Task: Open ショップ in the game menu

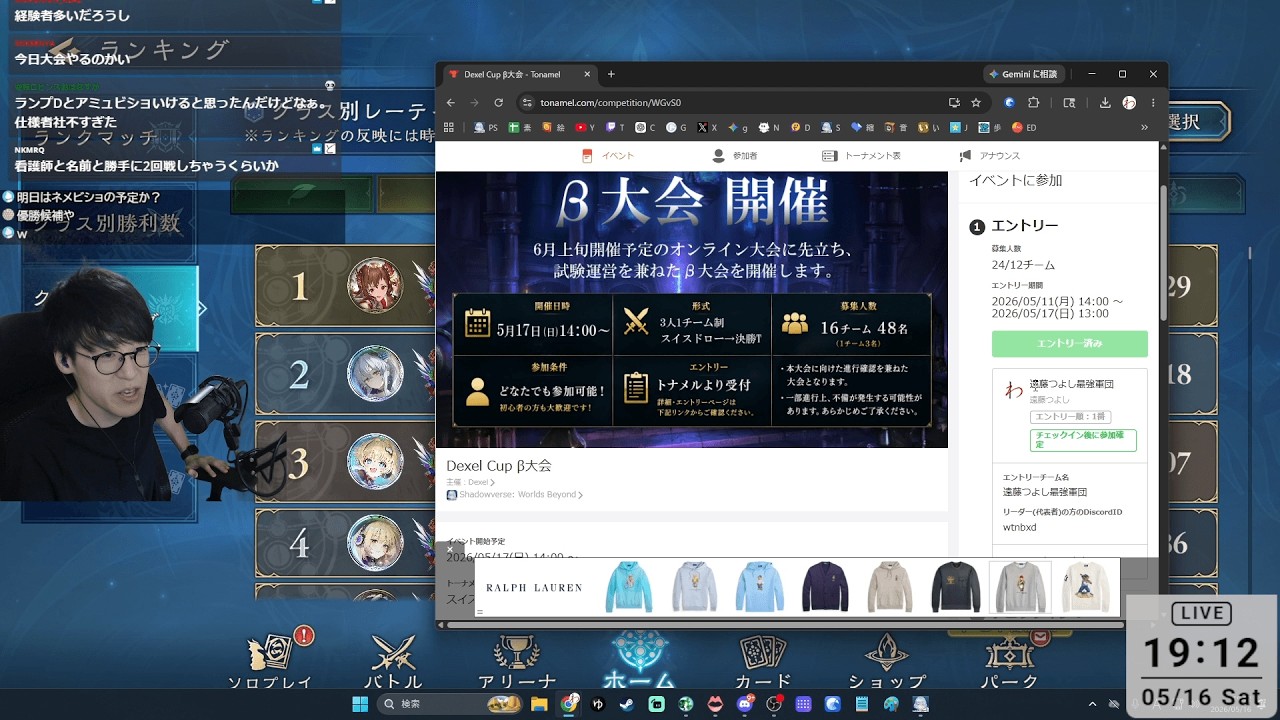Action: coord(886,663)
